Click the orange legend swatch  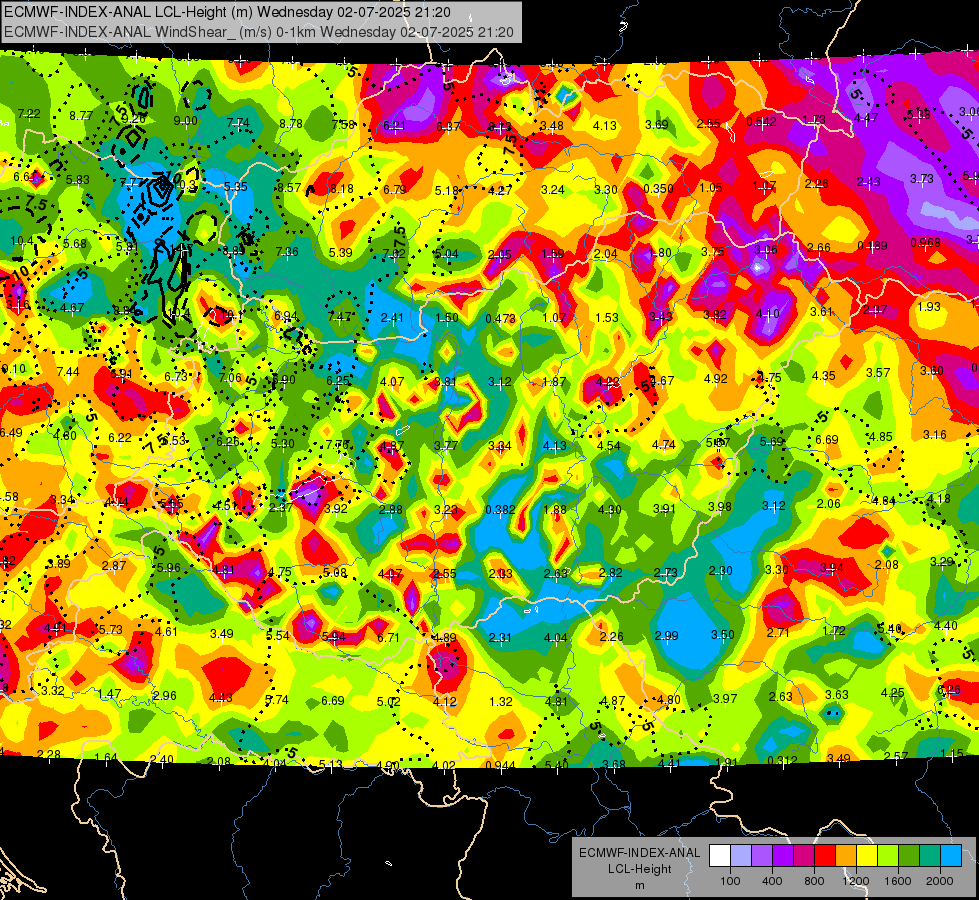tap(846, 855)
